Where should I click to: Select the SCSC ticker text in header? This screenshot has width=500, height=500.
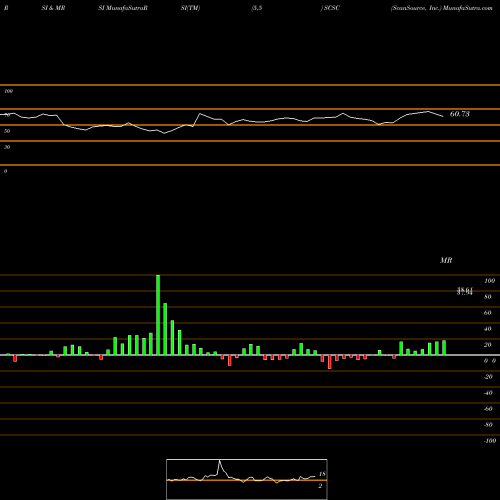pyautogui.click(x=331, y=8)
